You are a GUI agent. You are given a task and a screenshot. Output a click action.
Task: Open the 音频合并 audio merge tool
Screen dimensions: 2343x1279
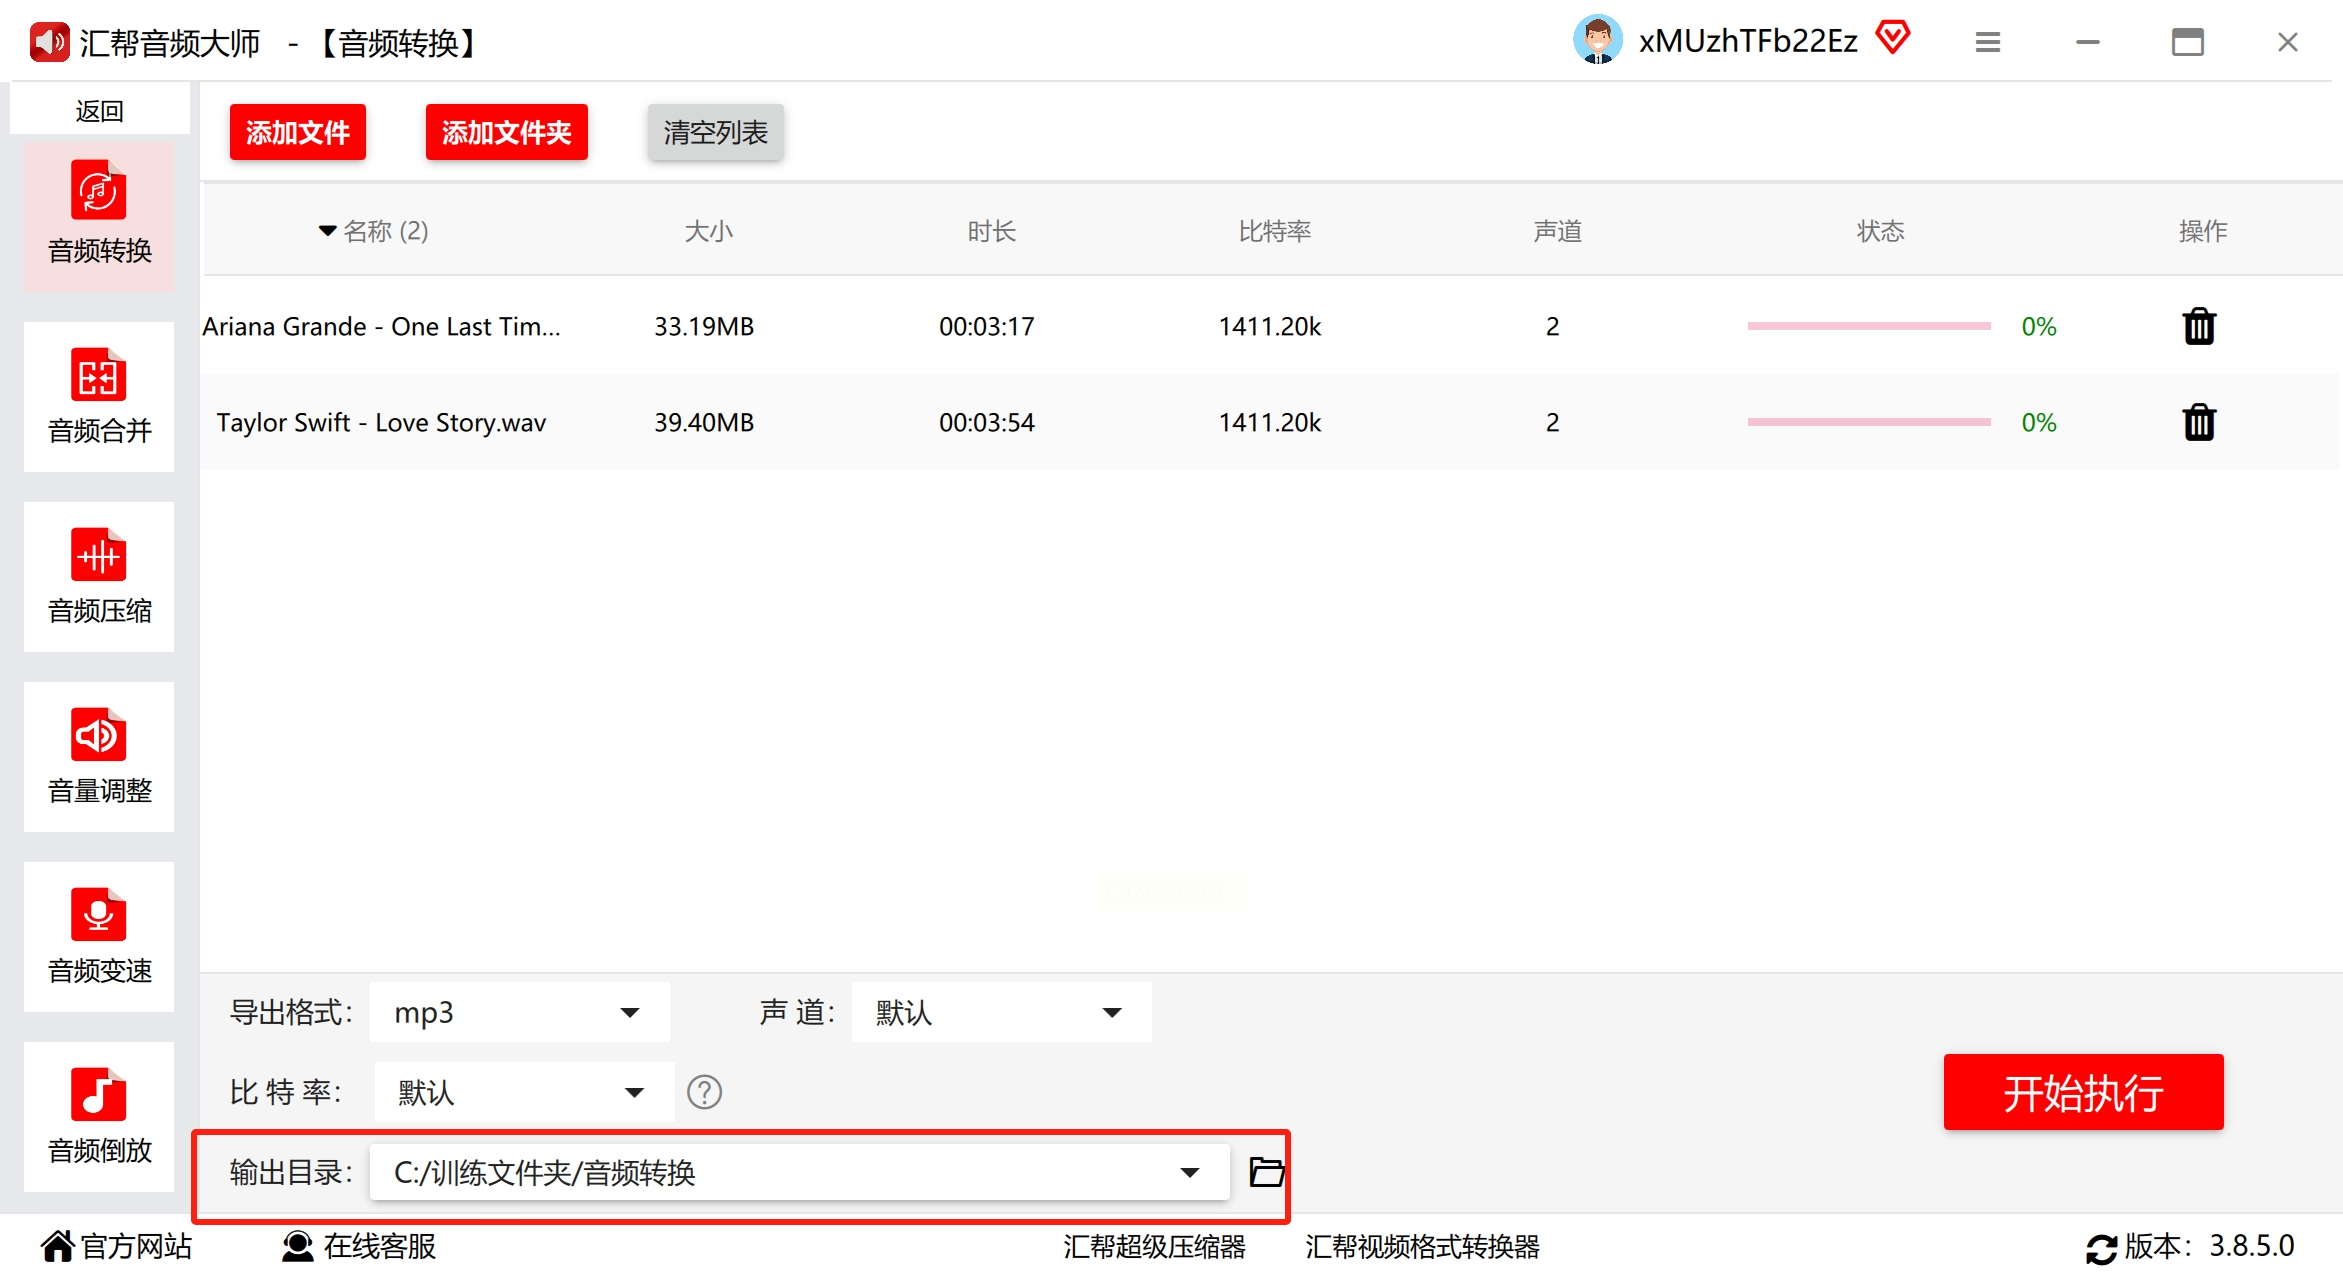pos(99,397)
